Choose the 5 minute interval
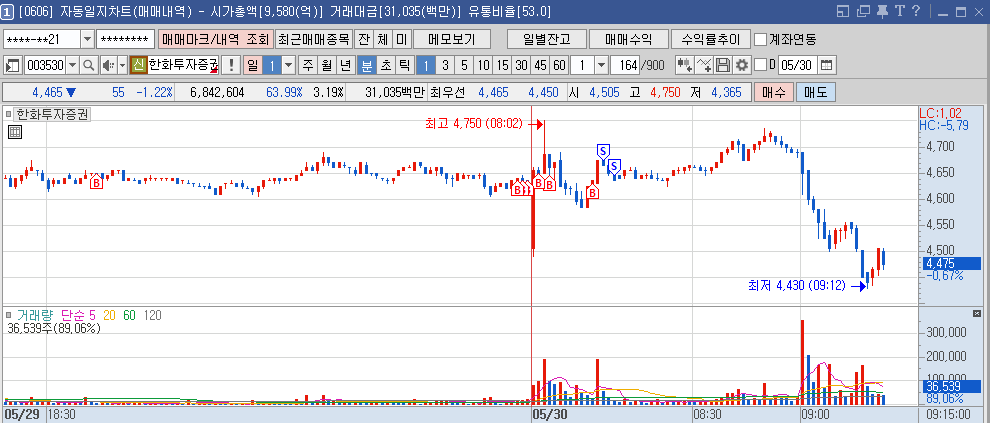This screenshot has height=423, width=990. [x=464, y=65]
